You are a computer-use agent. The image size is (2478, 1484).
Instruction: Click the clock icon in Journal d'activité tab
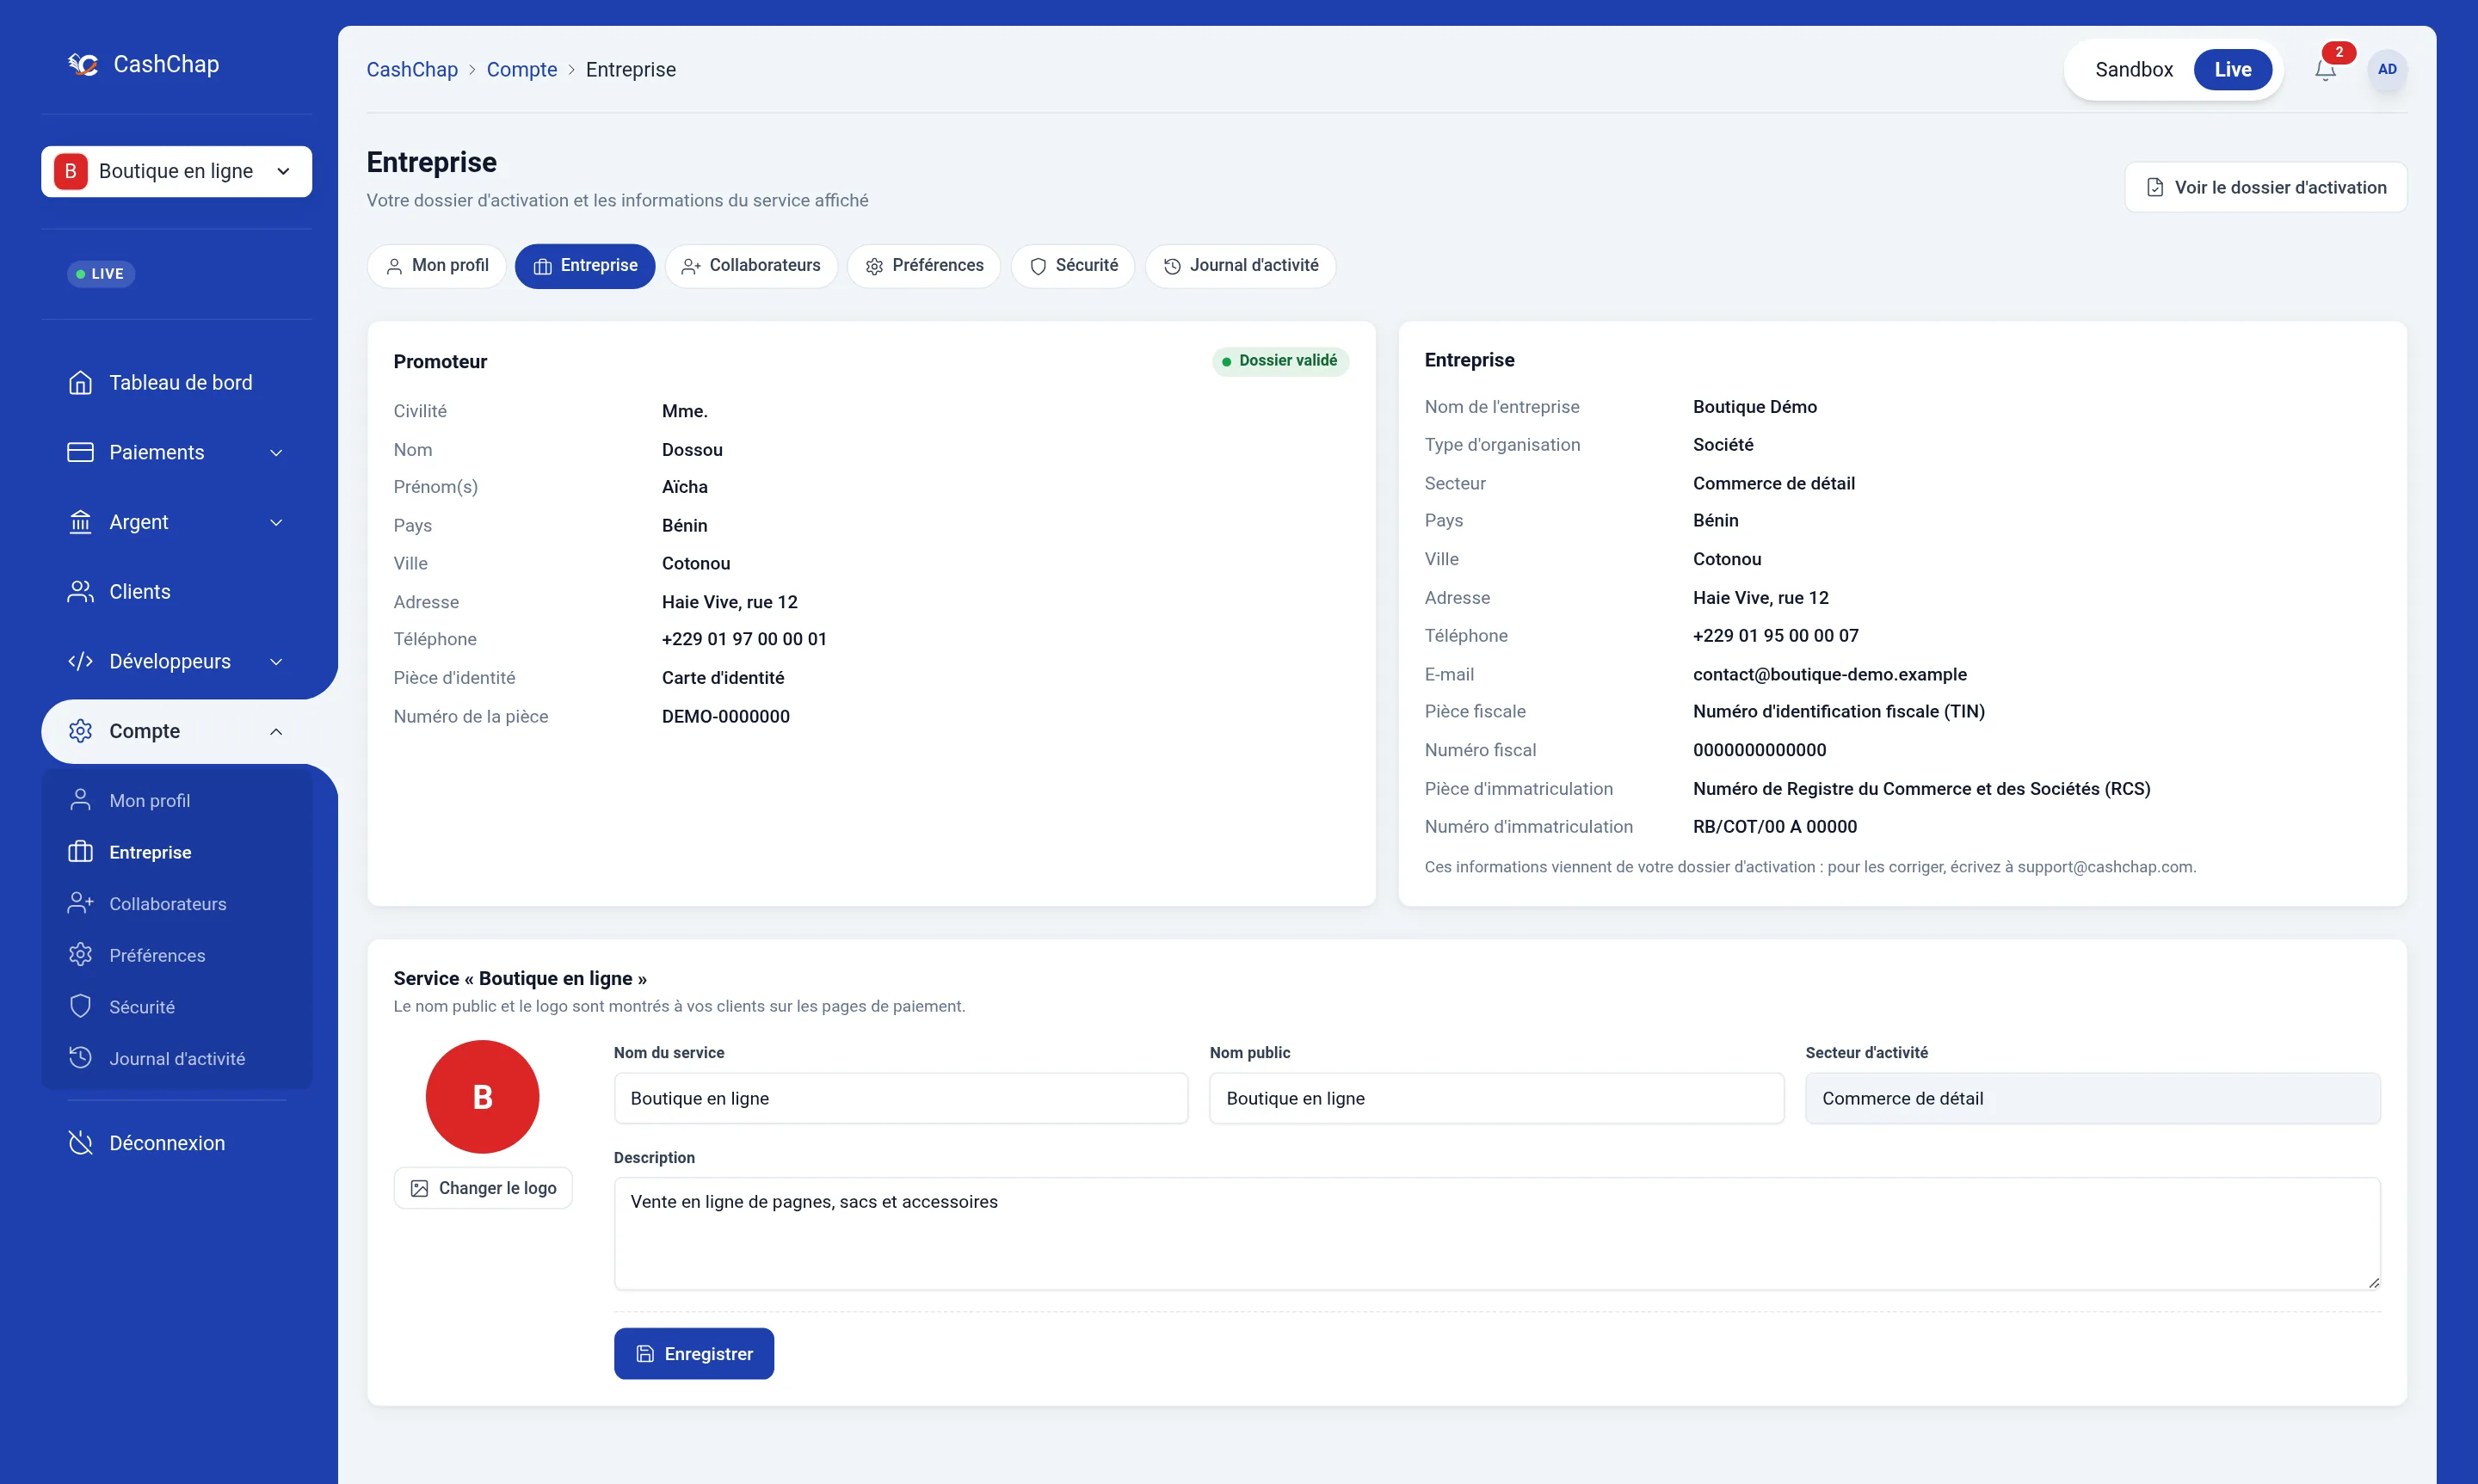[x=1172, y=266]
